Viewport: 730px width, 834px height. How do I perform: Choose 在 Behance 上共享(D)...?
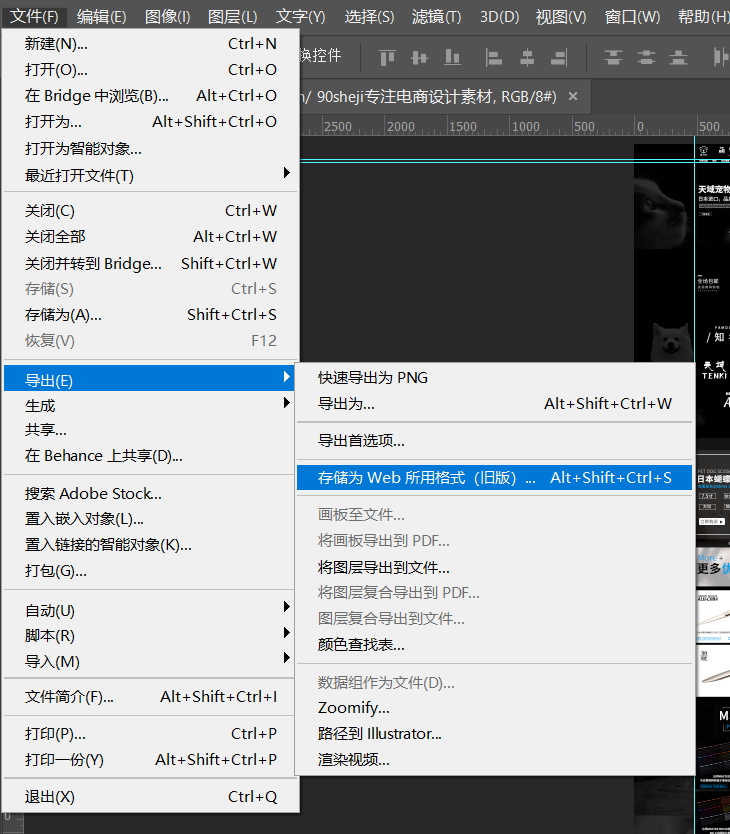[149, 456]
